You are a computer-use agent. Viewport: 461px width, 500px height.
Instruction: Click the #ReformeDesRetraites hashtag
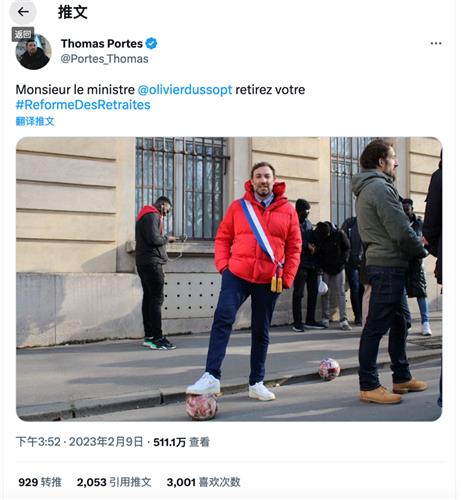coord(83,105)
